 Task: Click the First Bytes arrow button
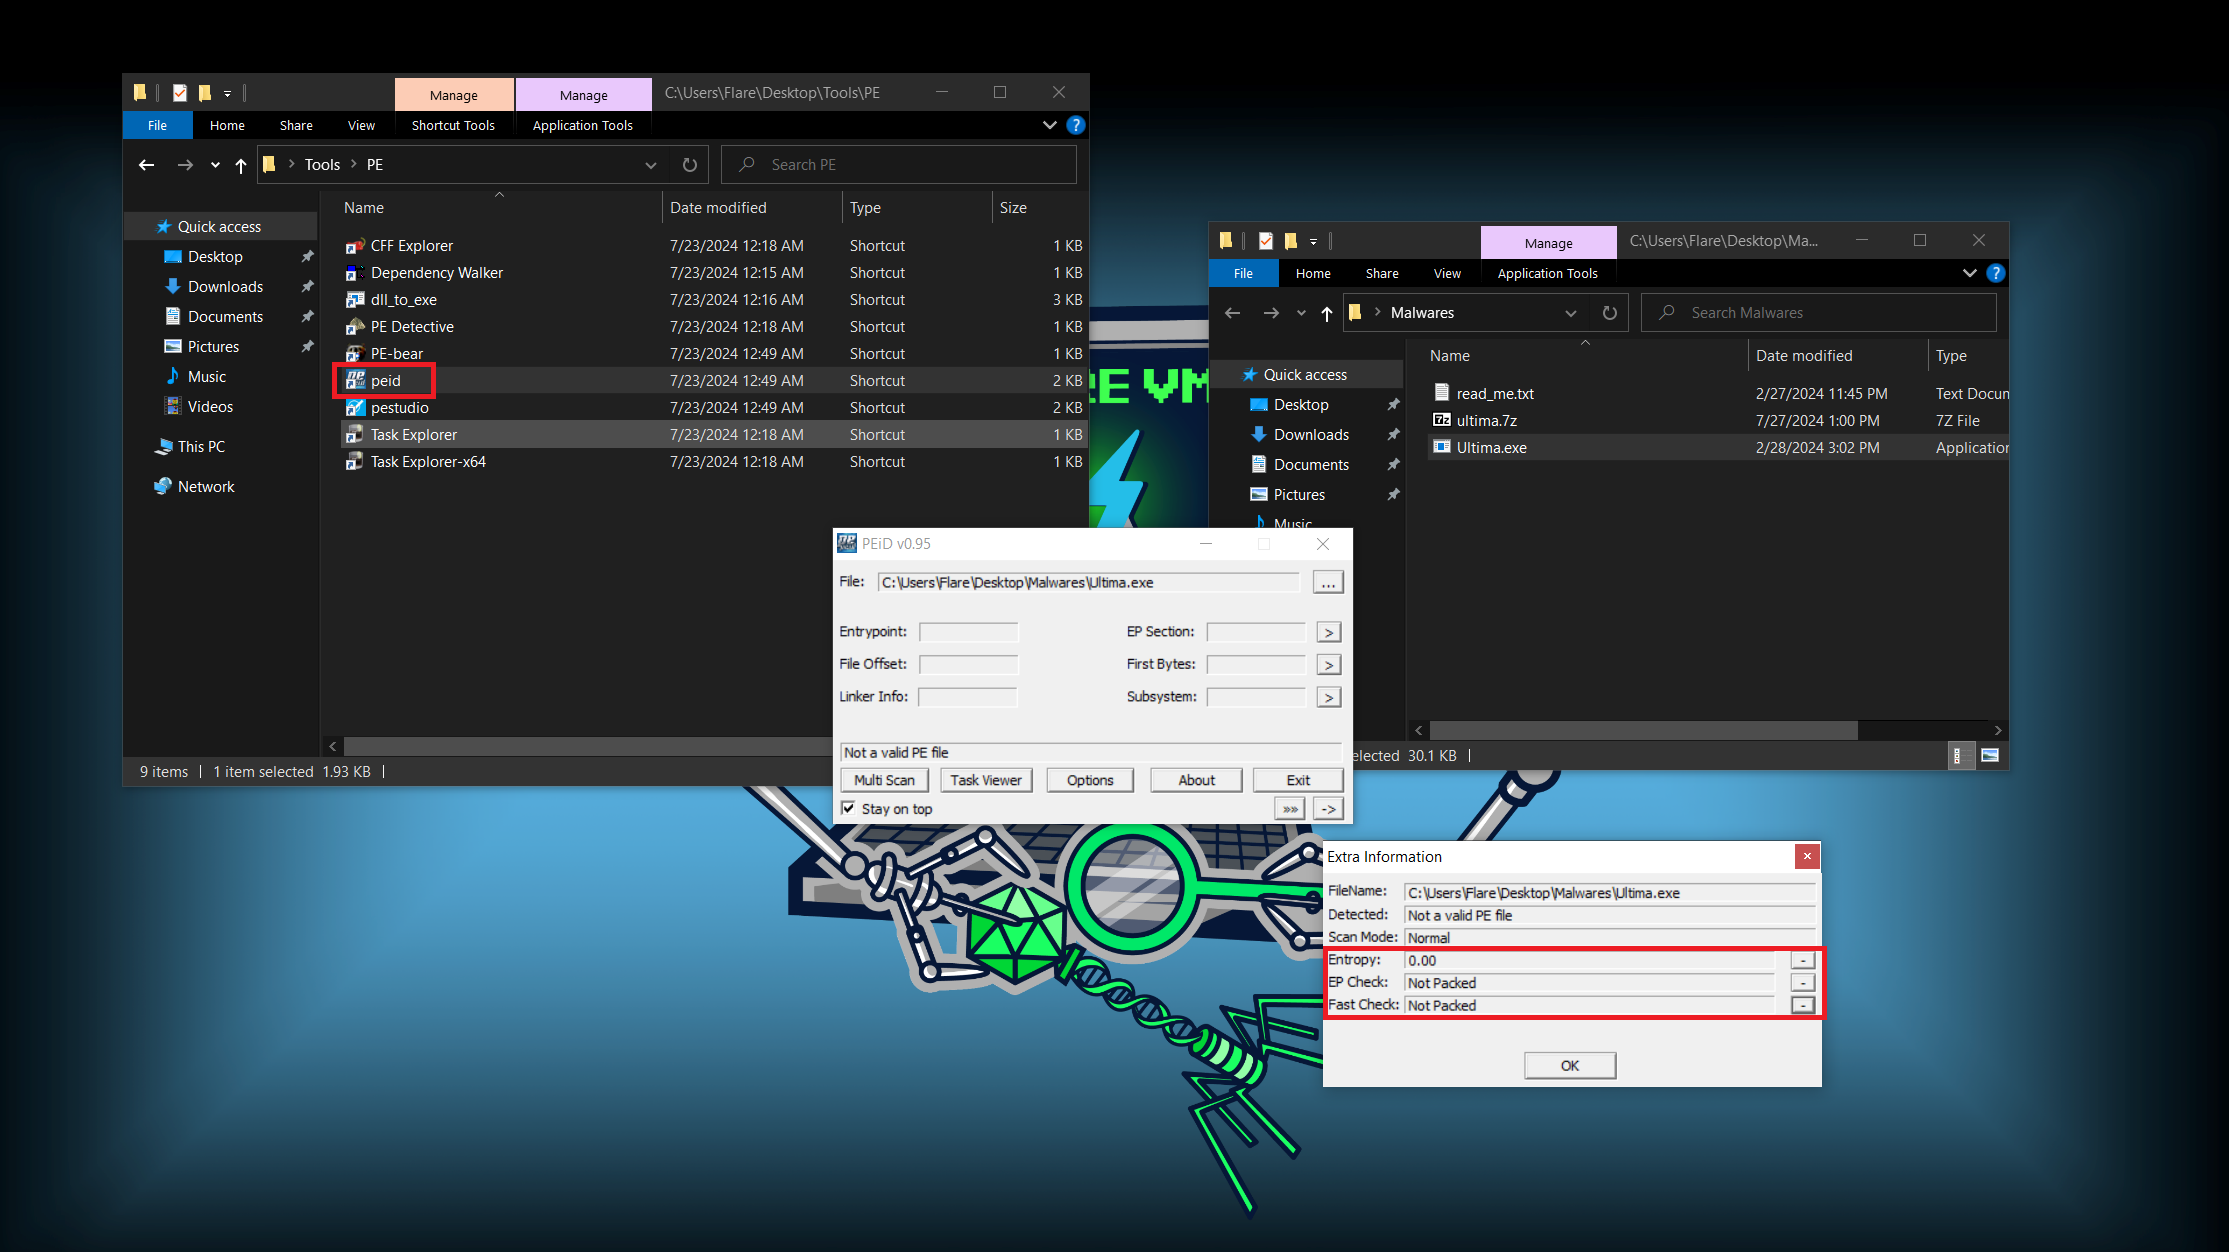pyautogui.click(x=1328, y=665)
